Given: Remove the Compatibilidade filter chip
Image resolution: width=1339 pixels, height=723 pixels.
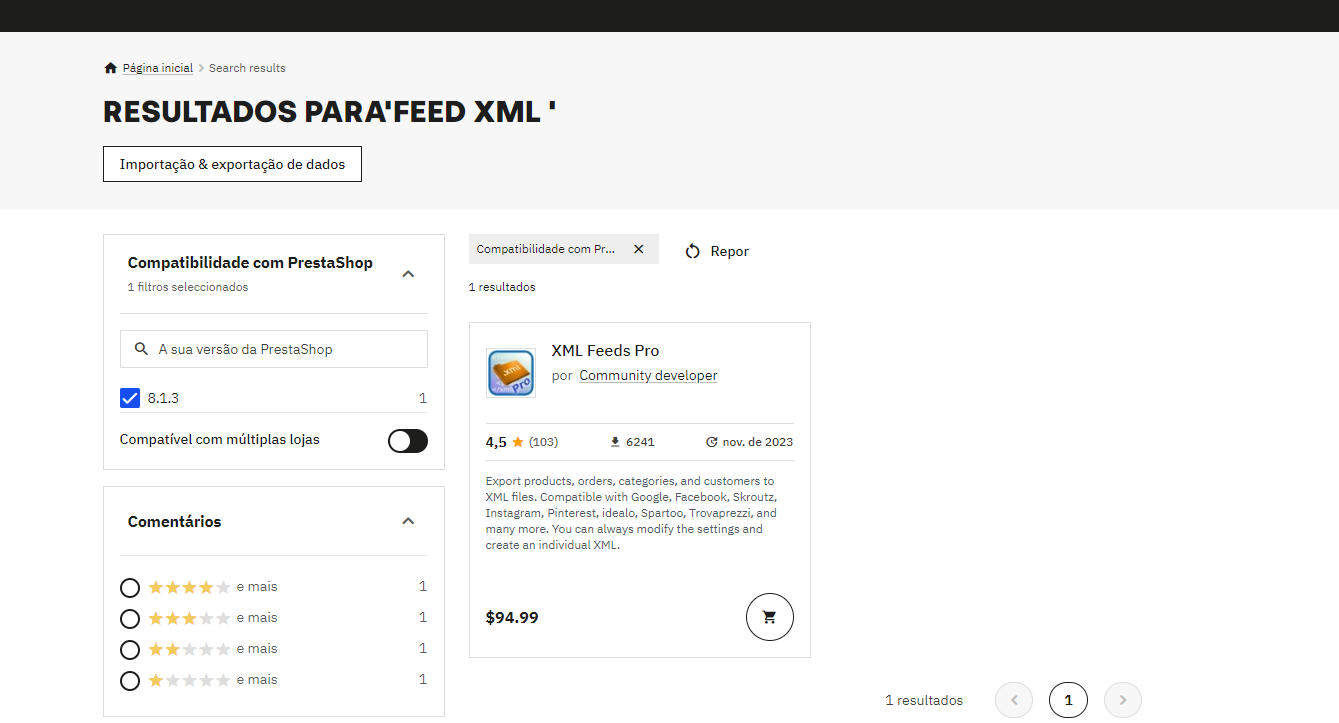Looking at the screenshot, I should [x=639, y=249].
